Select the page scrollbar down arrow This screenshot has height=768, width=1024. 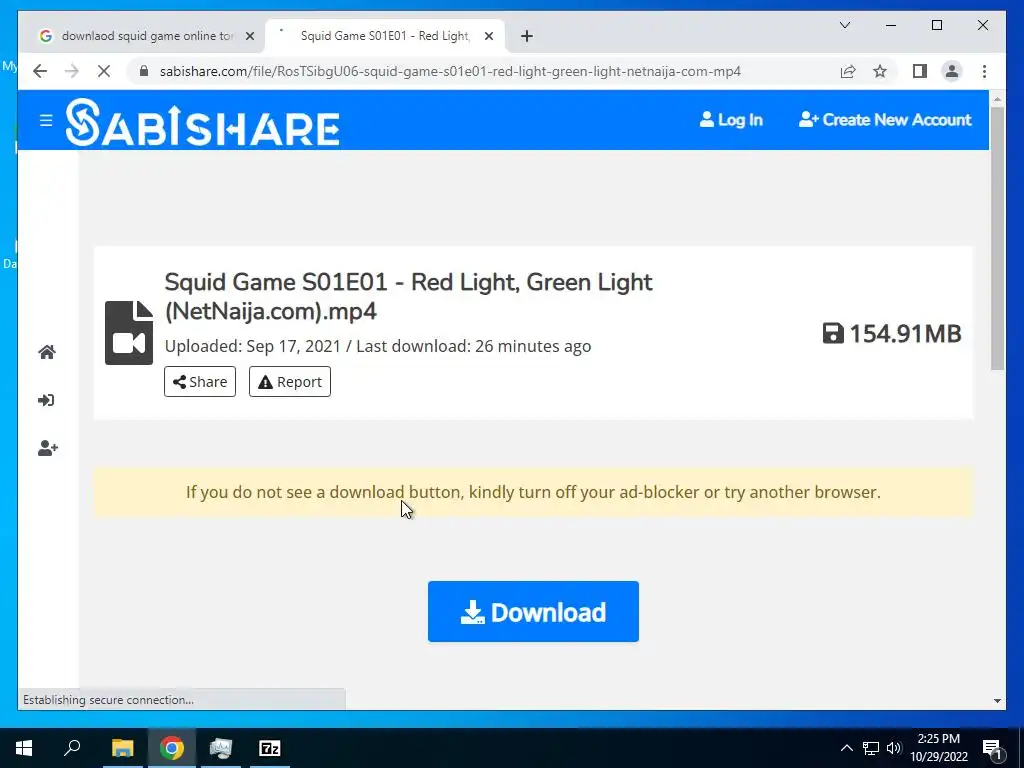[x=997, y=701]
